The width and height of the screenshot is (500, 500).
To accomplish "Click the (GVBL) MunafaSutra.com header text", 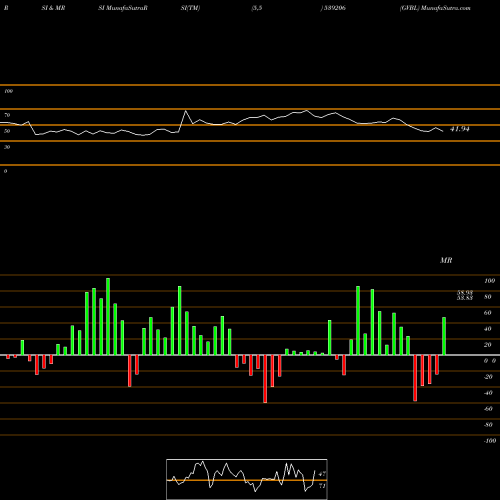I will point(435,8).
